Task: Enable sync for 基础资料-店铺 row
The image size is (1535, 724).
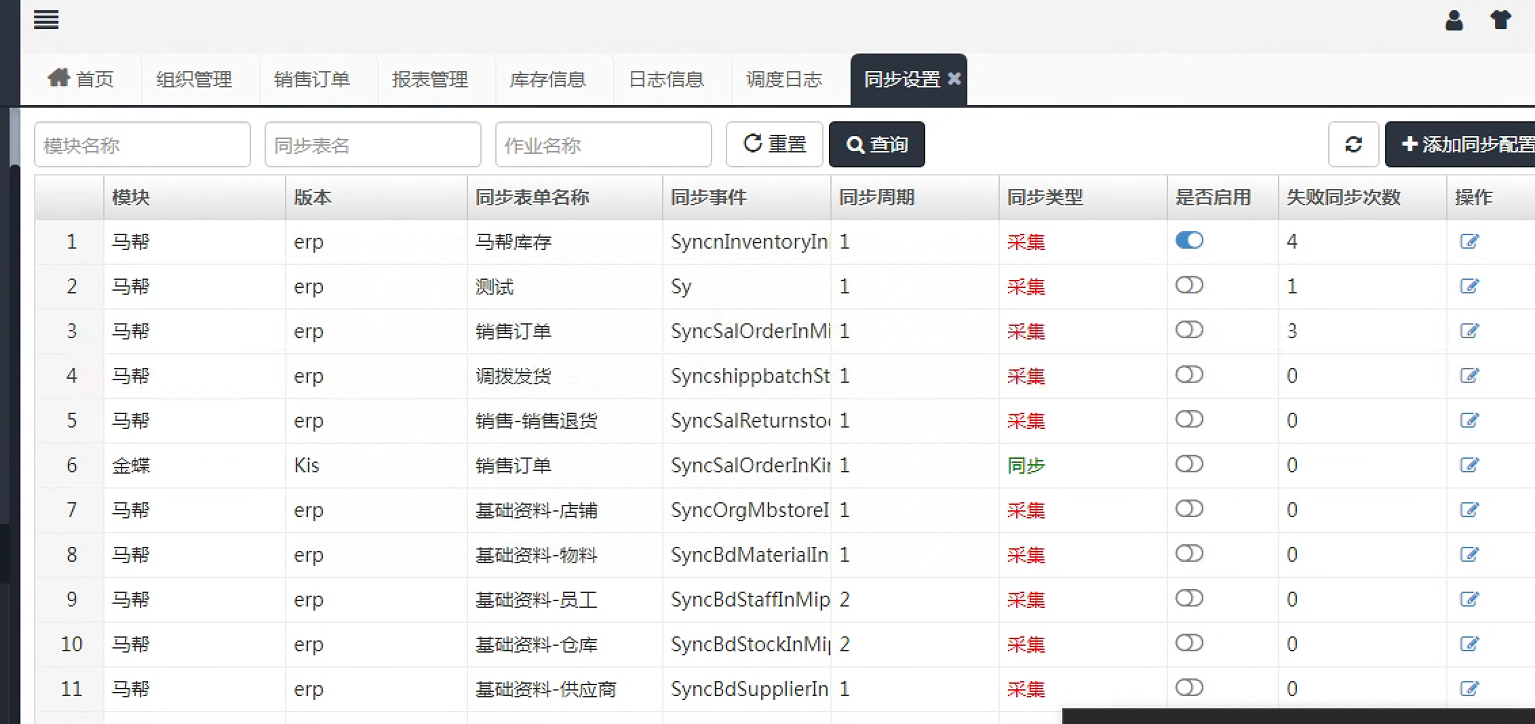Action: coord(1189,509)
